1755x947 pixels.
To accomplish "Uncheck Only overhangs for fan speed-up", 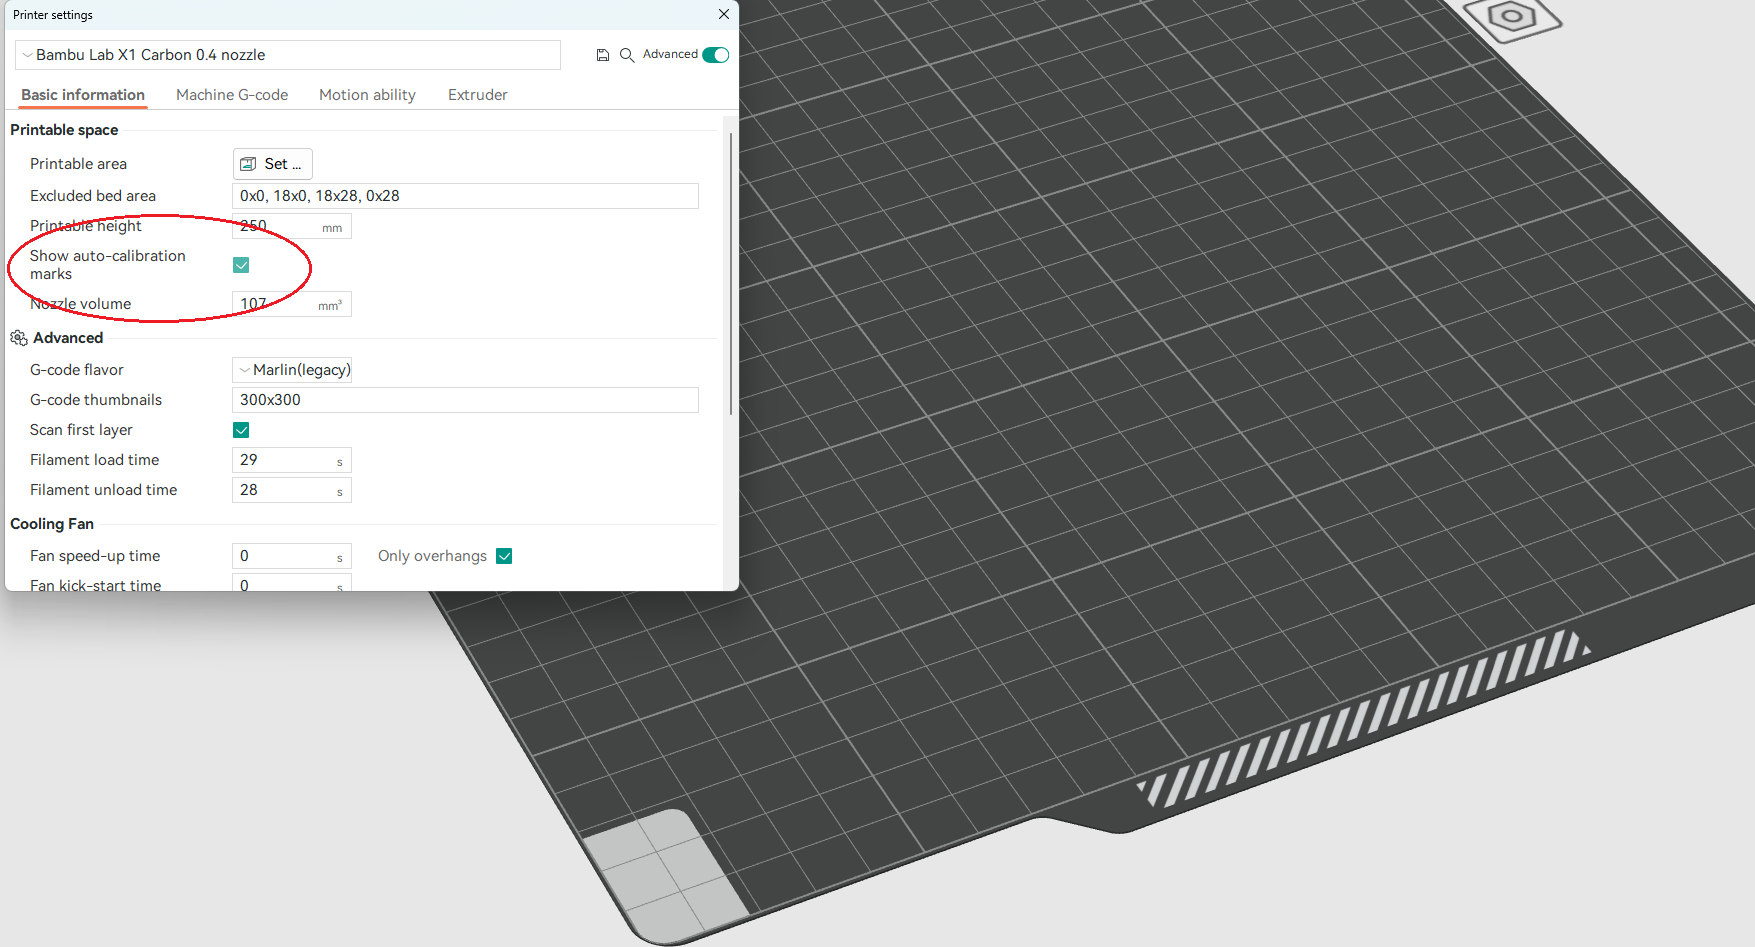I will [x=504, y=555].
